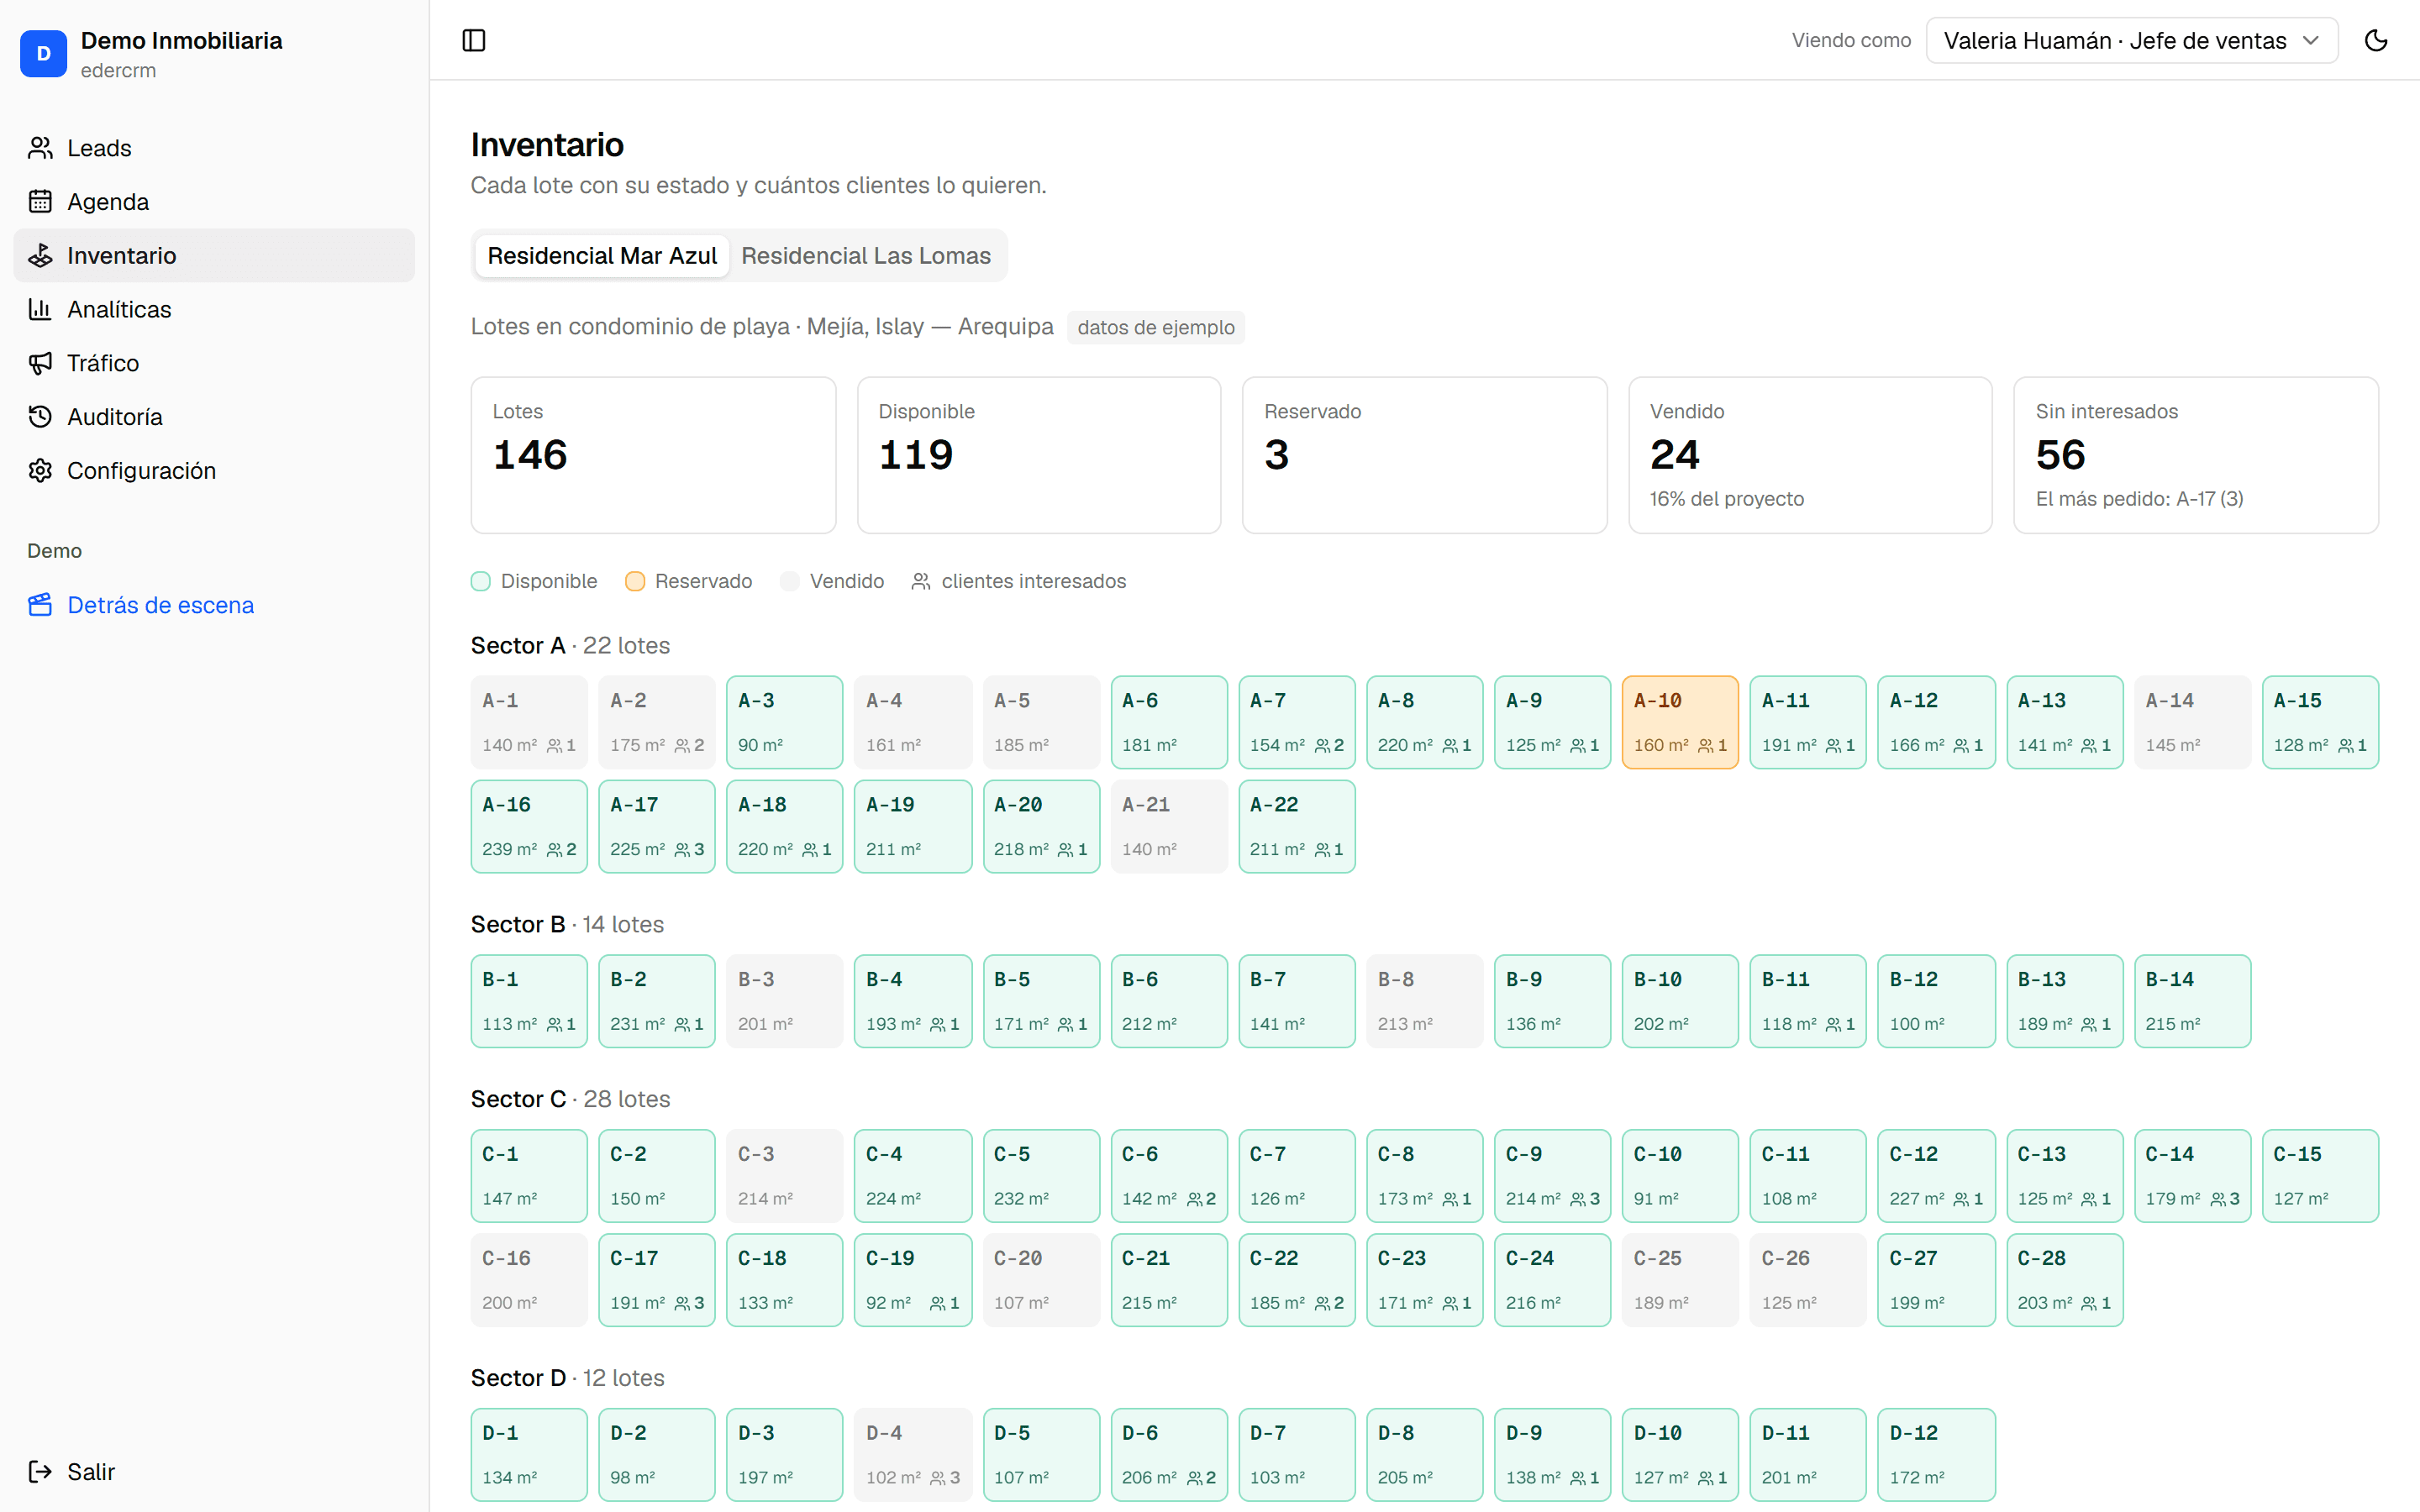This screenshot has height=1512, width=2420.
Task: Switch to Residencial Las Lomas tab
Action: click(x=866, y=256)
